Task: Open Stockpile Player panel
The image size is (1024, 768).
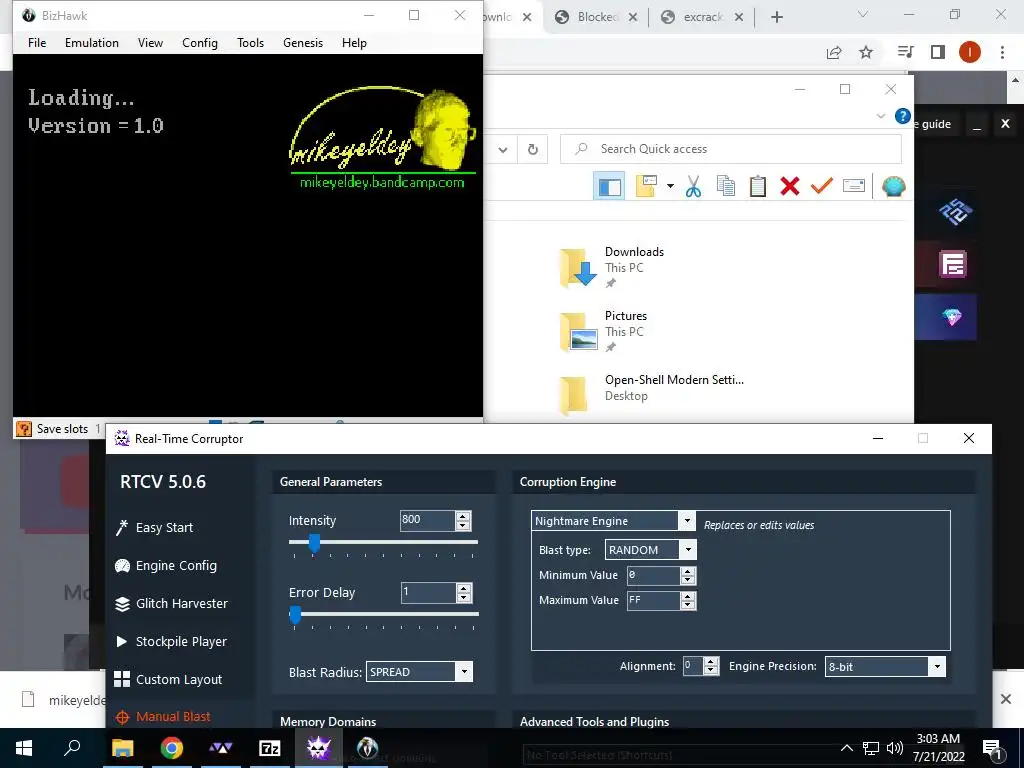Action: click(171, 641)
